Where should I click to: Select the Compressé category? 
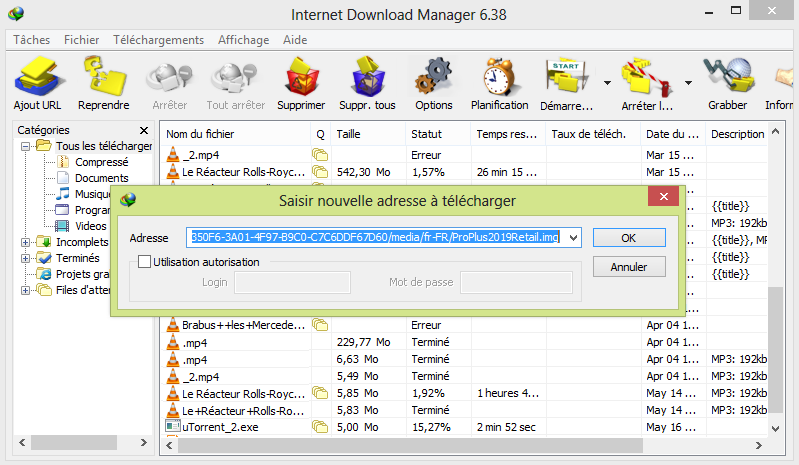click(101, 162)
